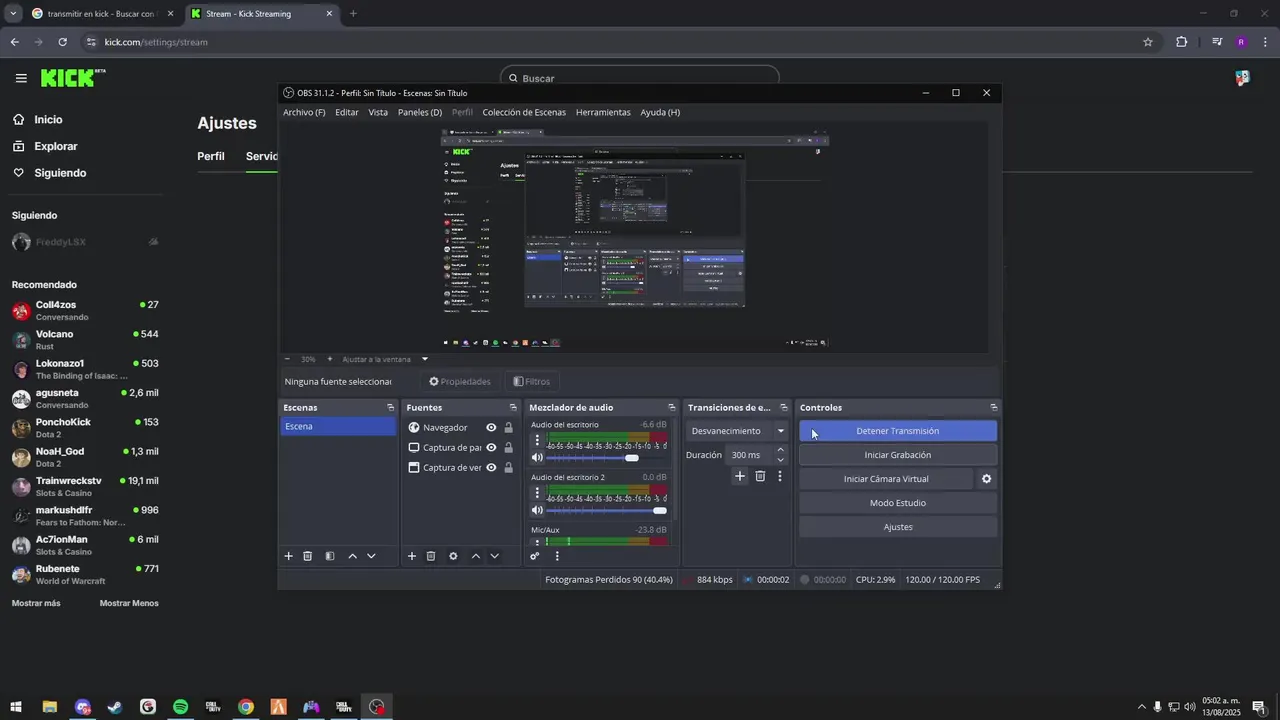Undock the Fuentes panel

513,408
